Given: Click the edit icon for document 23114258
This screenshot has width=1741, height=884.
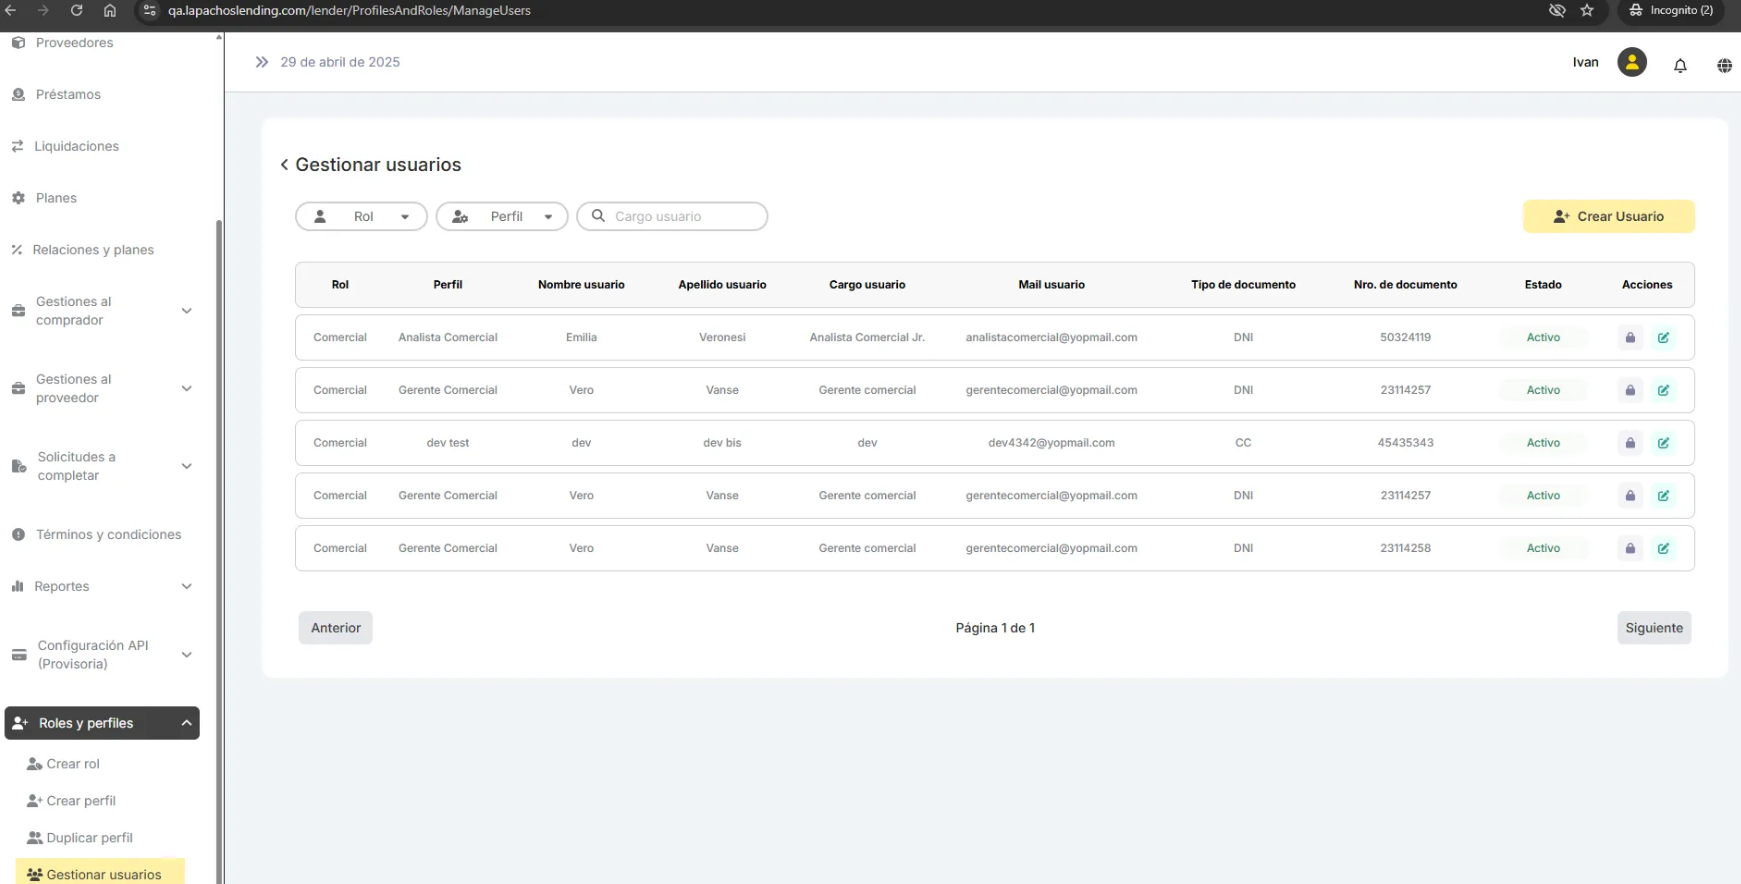Looking at the screenshot, I should pyautogui.click(x=1663, y=548).
